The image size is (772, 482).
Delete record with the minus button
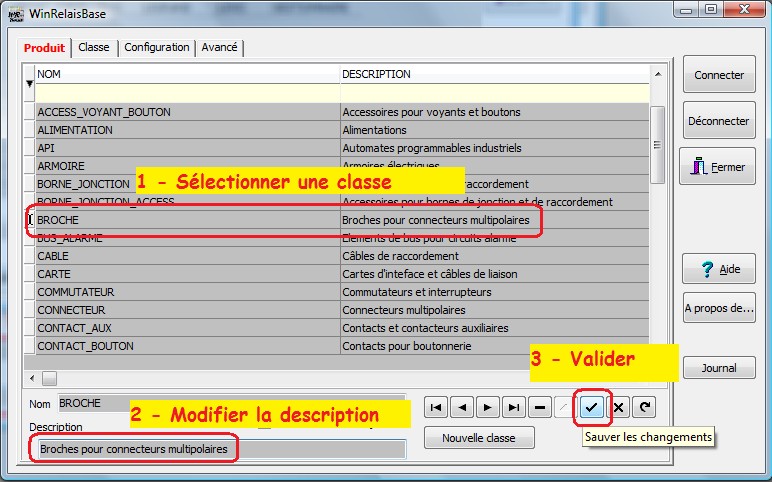(539, 407)
